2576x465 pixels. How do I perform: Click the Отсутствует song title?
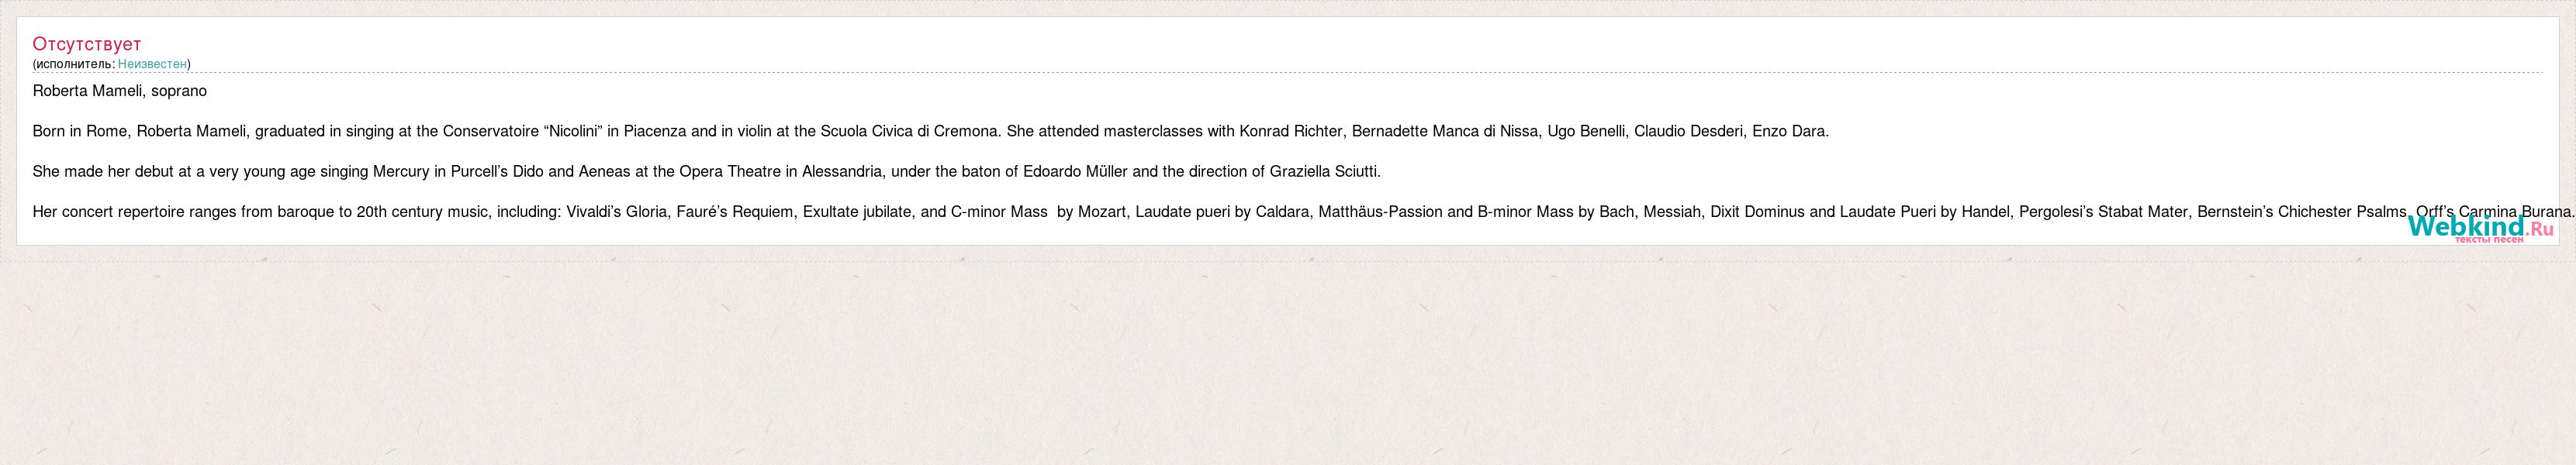pyautogui.click(x=87, y=44)
